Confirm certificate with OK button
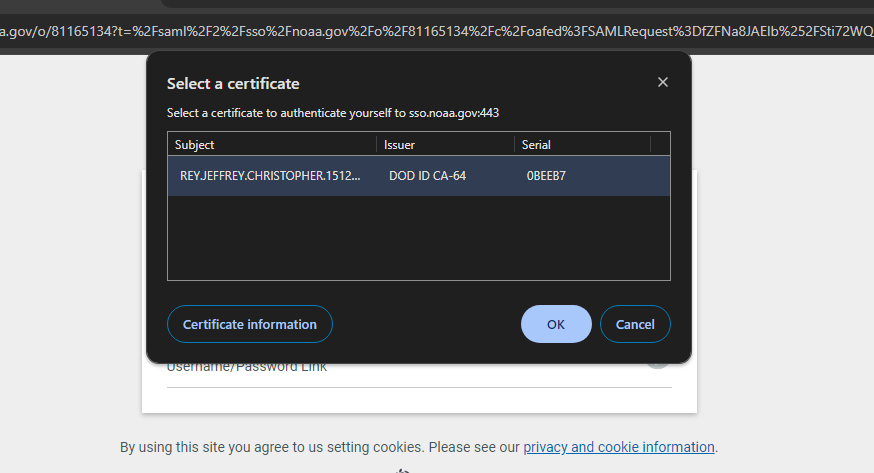874x473 pixels. (x=556, y=324)
